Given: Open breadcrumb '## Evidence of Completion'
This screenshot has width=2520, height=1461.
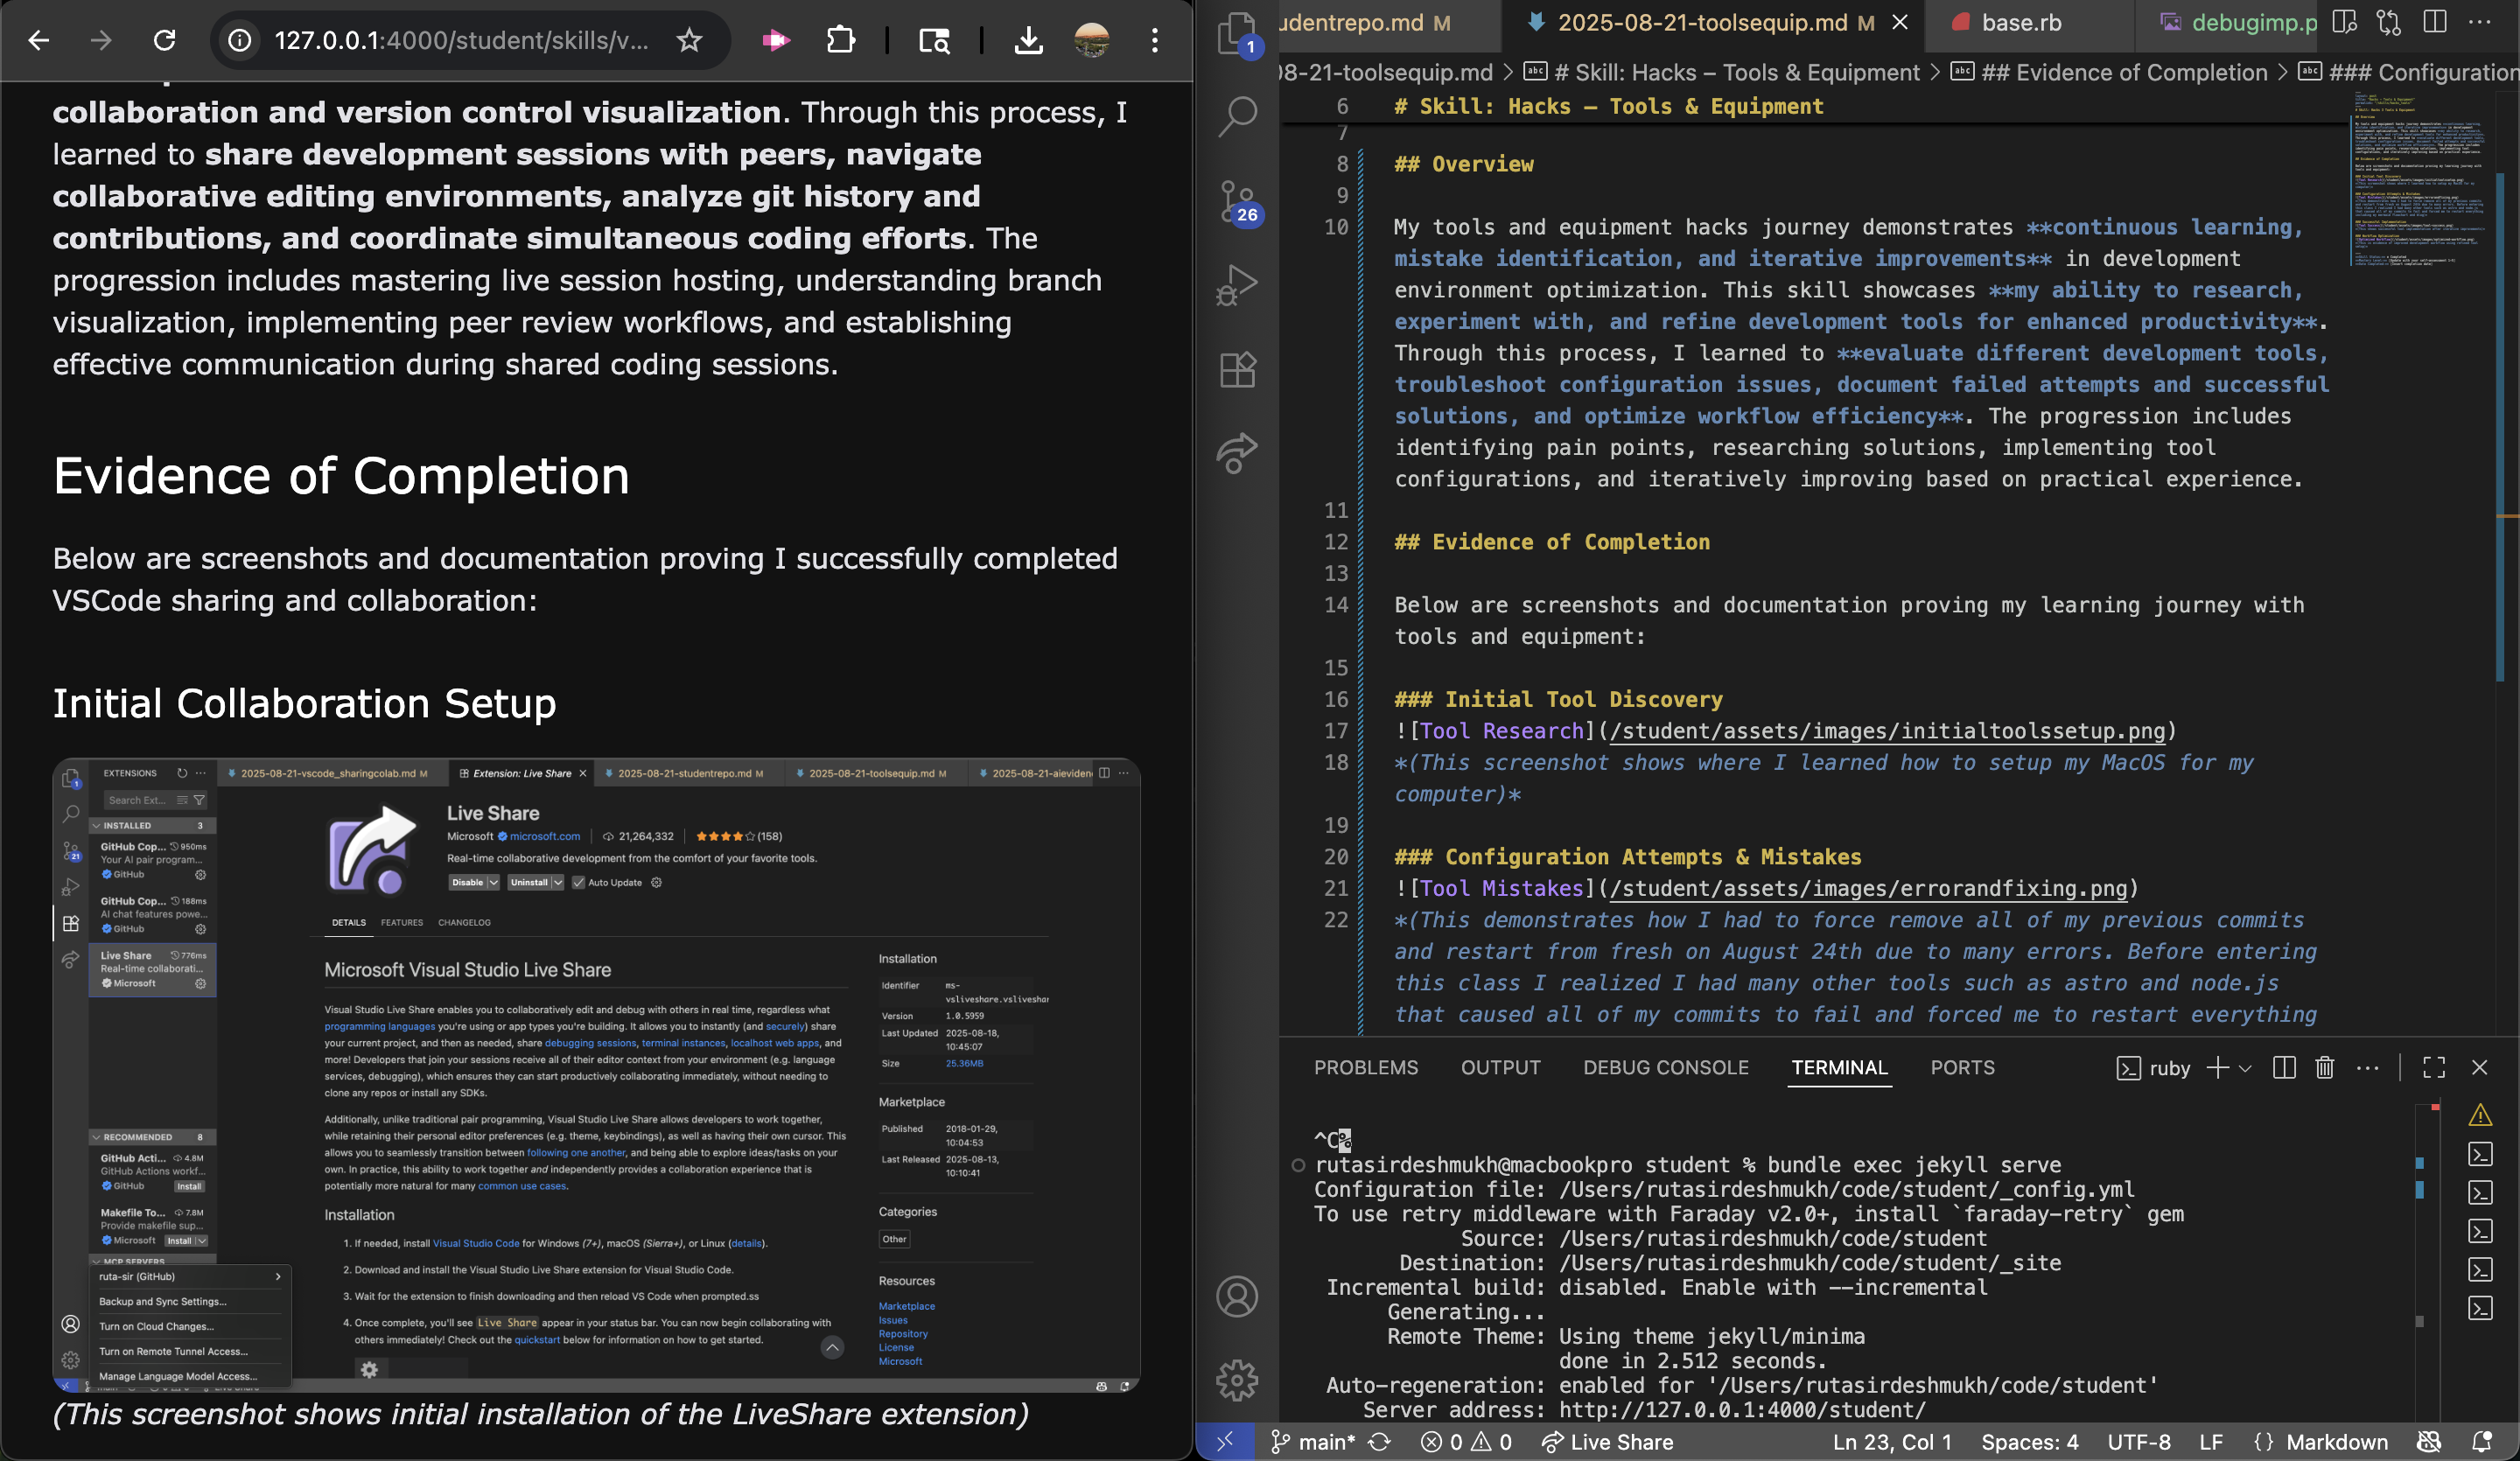Looking at the screenshot, I should [2111, 72].
